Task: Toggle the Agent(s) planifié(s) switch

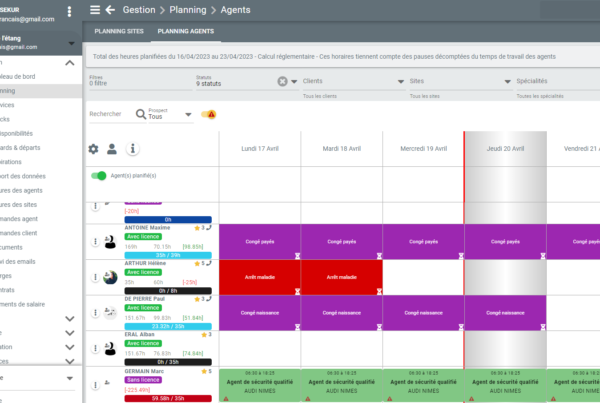Action: (x=99, y=176)
